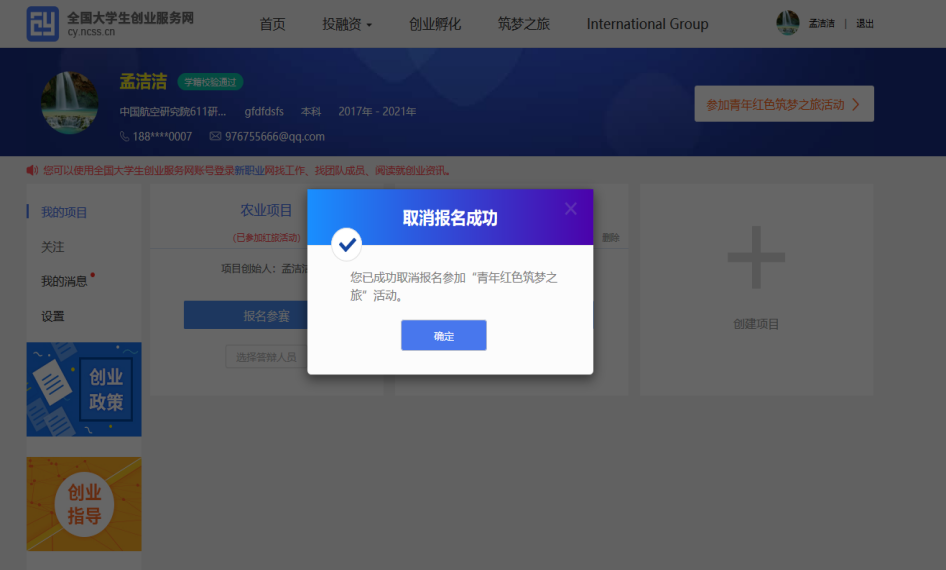Click the site logo icon in the header
The height and width of the screenshot is (570, 946).
click(42, 24)
